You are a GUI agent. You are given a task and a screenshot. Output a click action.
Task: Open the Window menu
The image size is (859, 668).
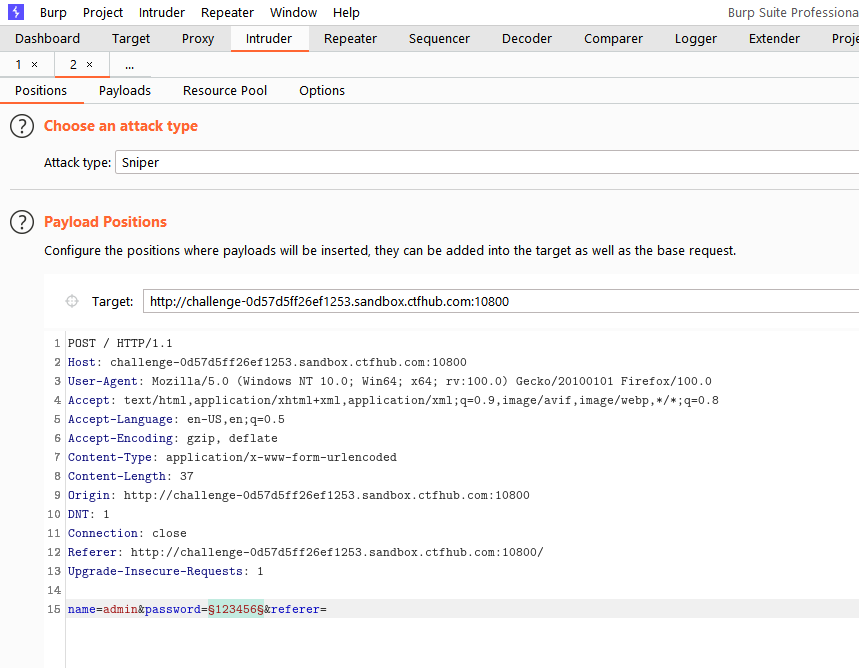(293, 12)
